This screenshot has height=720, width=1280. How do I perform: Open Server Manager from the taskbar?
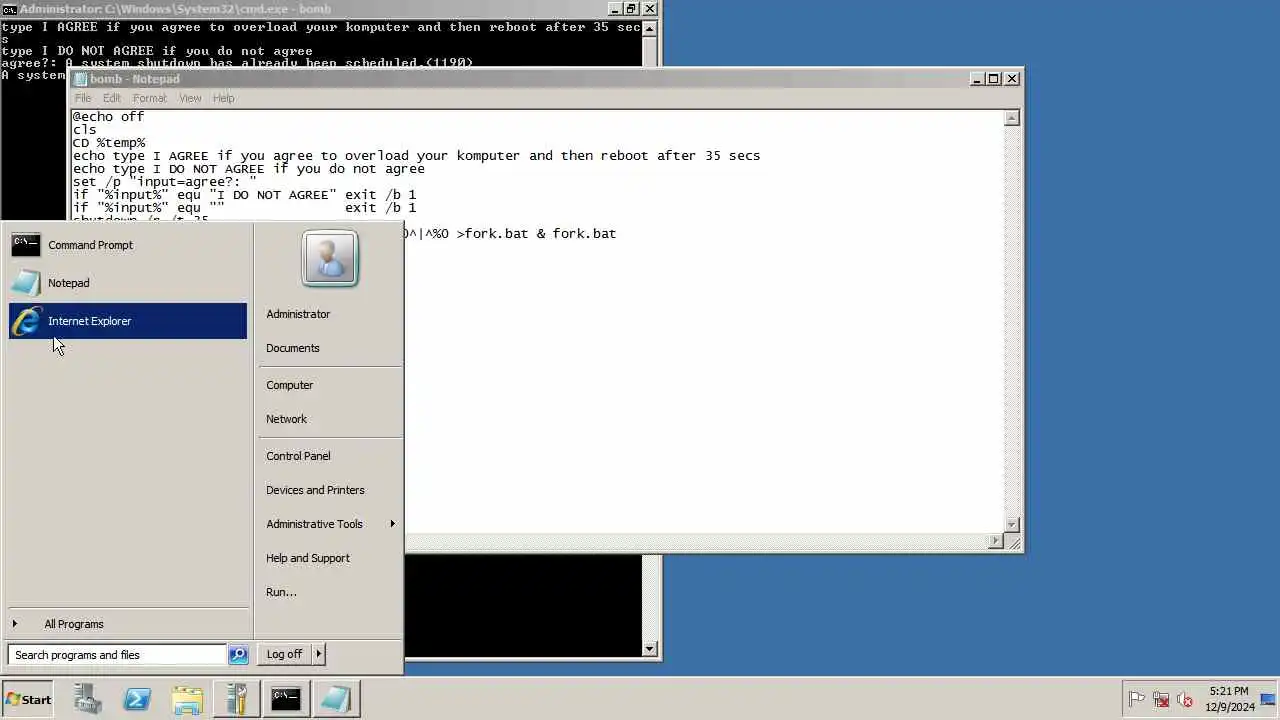87,699
